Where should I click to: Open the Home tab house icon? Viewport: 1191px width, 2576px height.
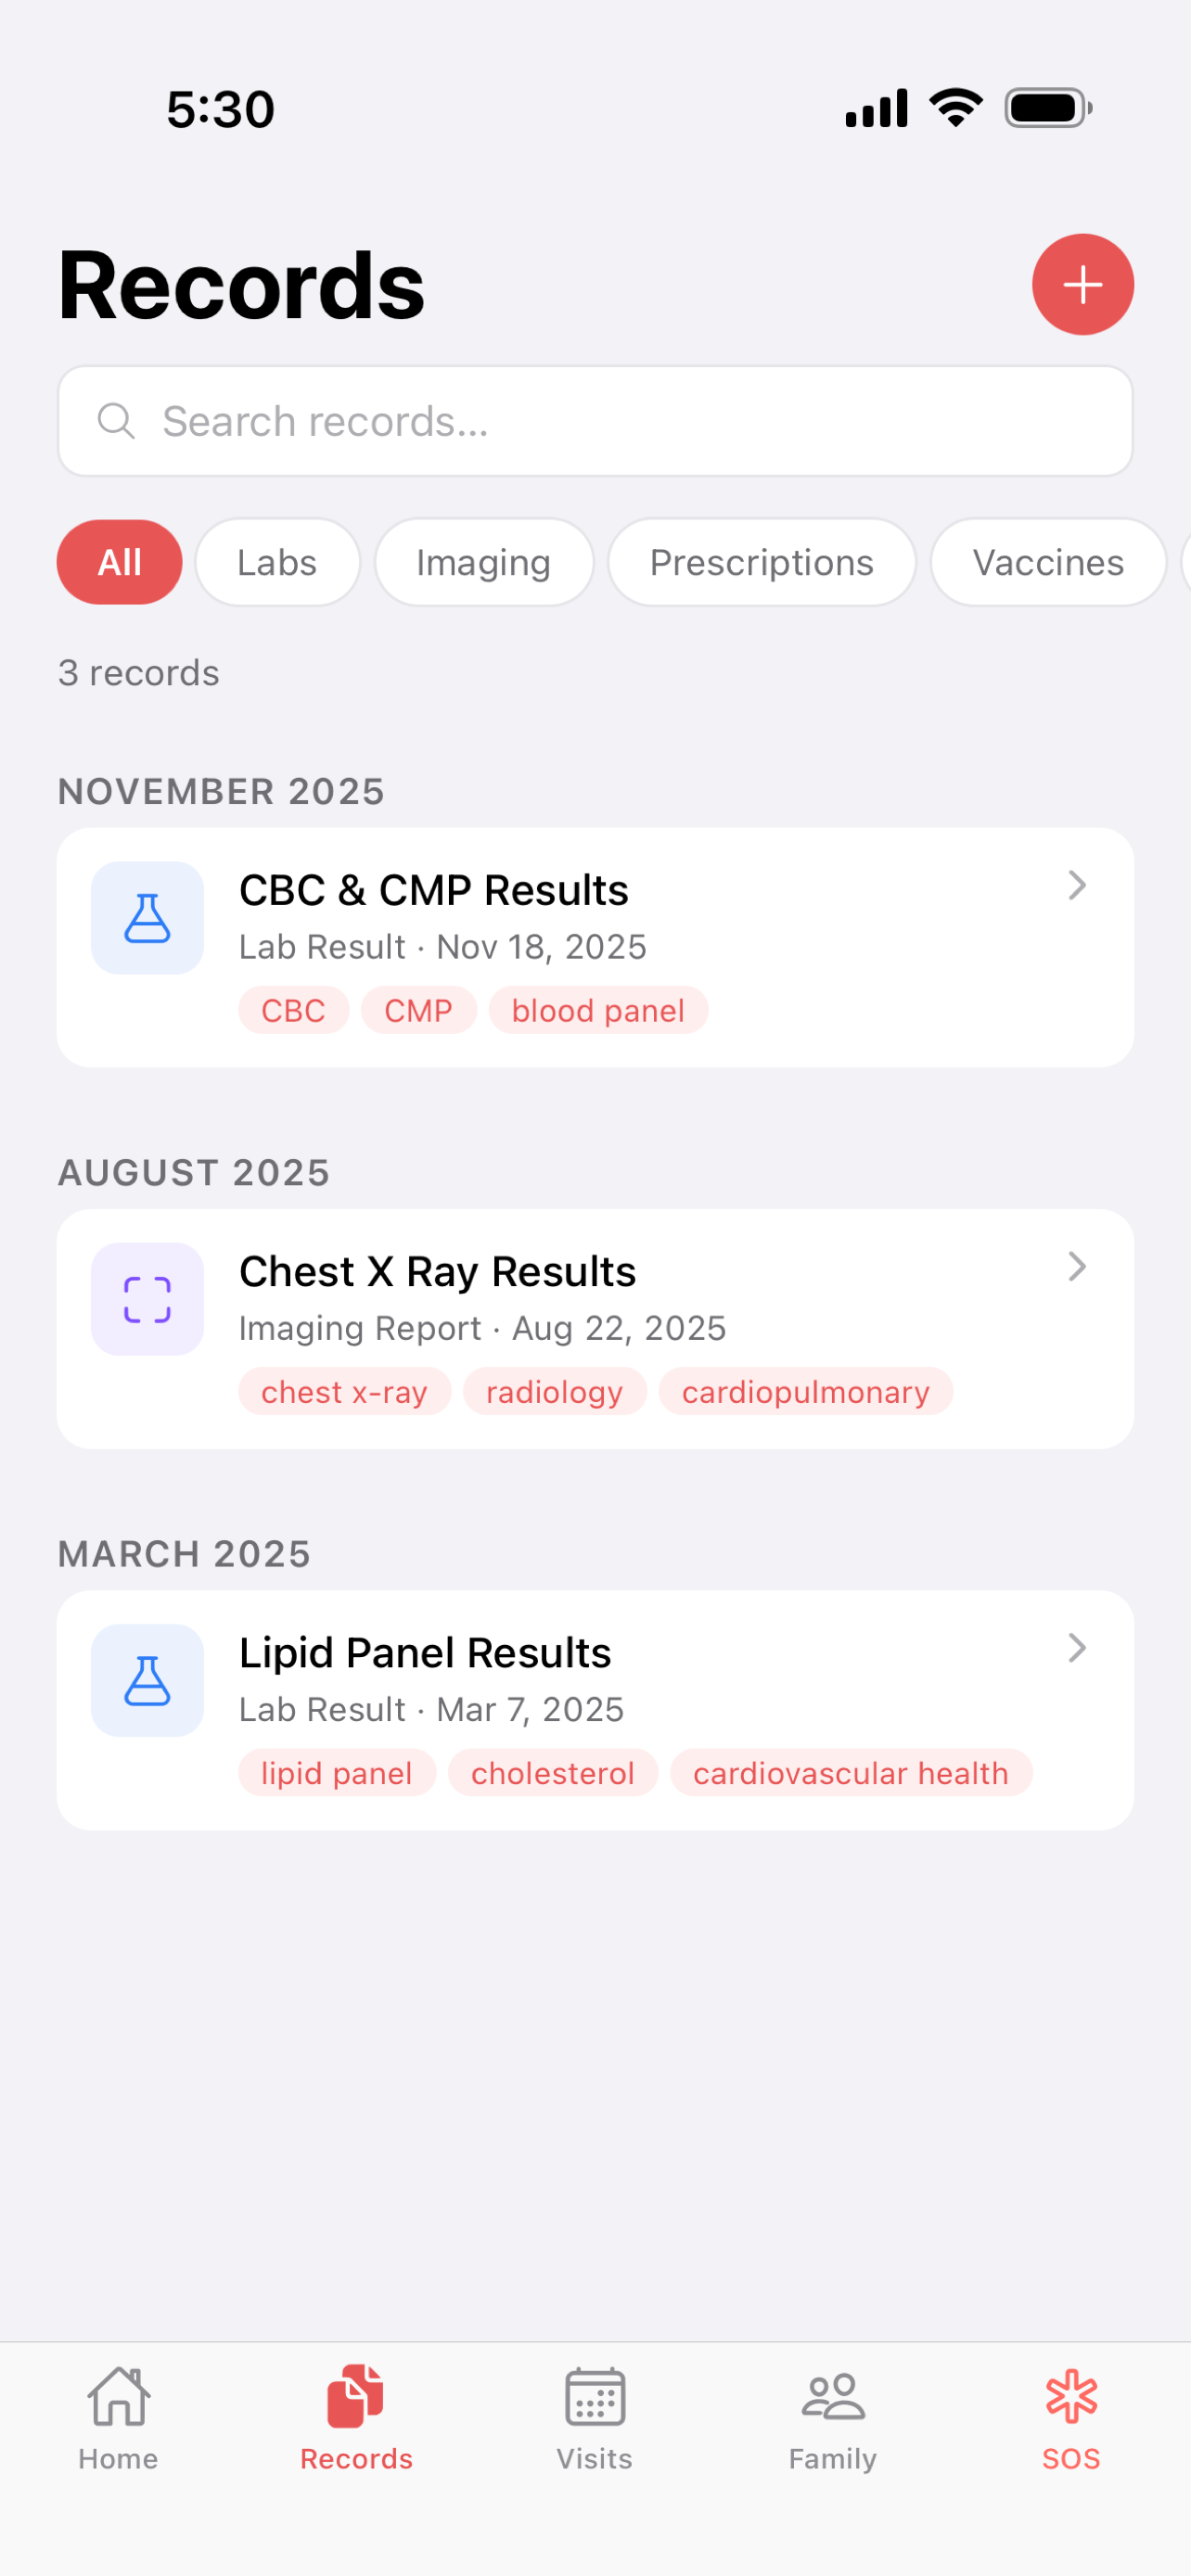point(119,2397)
